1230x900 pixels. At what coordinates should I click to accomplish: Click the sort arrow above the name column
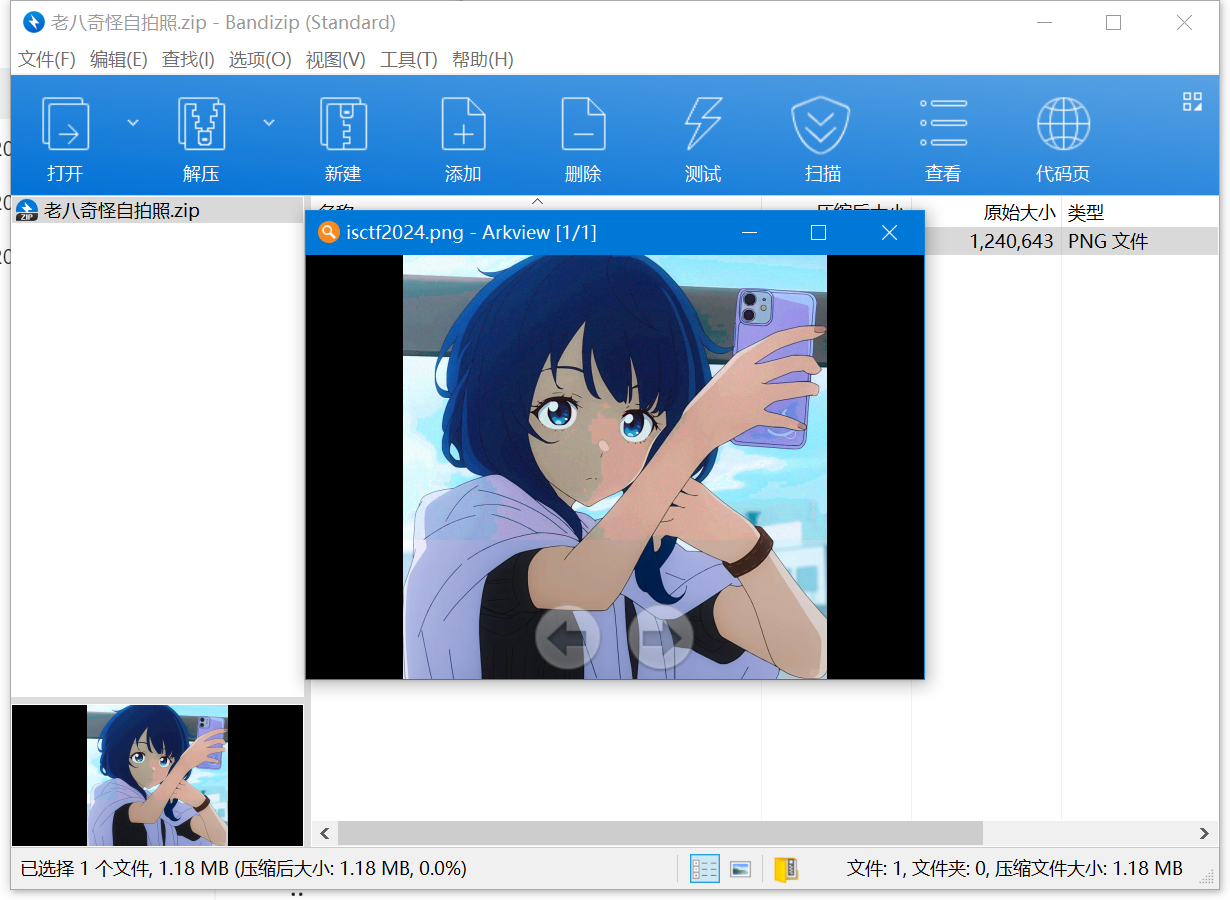tap(537, 201)
